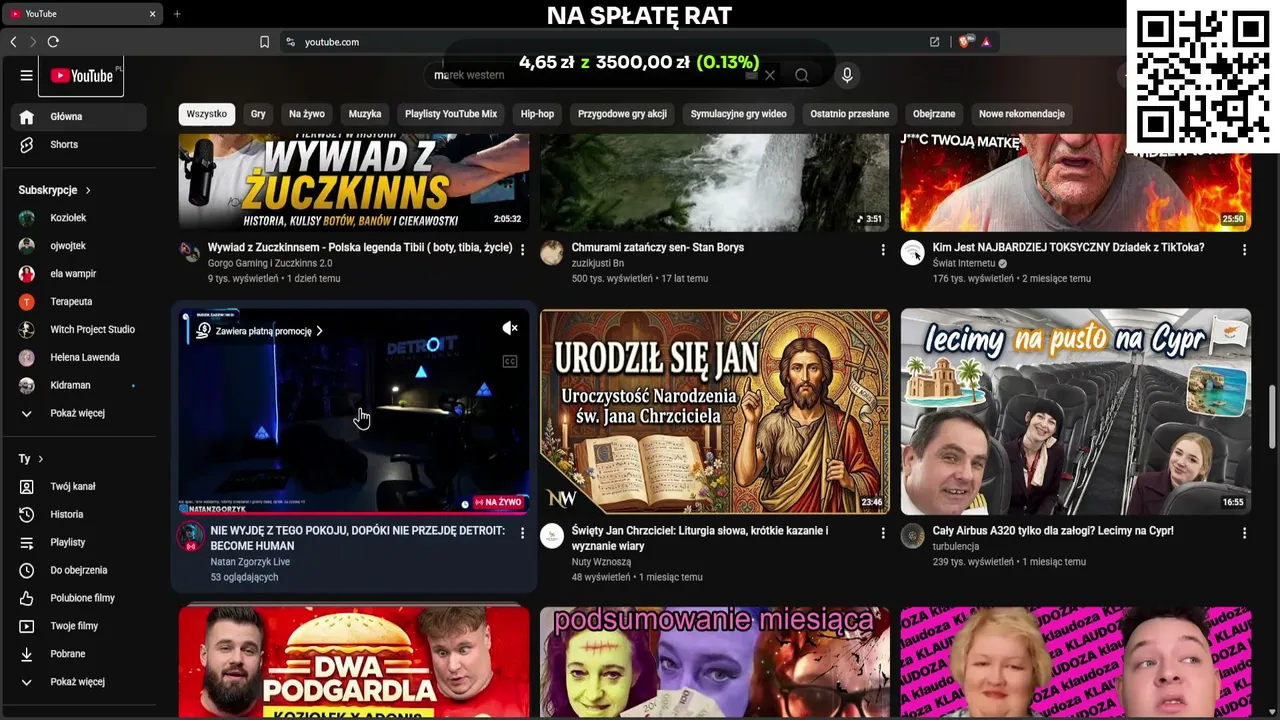1280x720 pixels.
Task: Select the Hip-hop chip
Action: click(537, 114)
